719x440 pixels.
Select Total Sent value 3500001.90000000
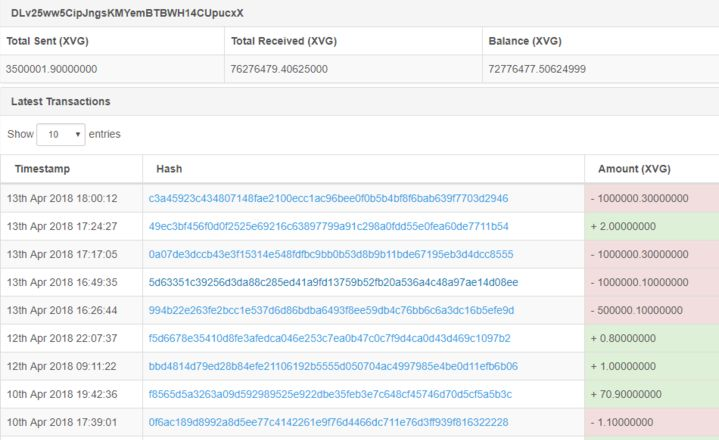click(x=51, y=69)
